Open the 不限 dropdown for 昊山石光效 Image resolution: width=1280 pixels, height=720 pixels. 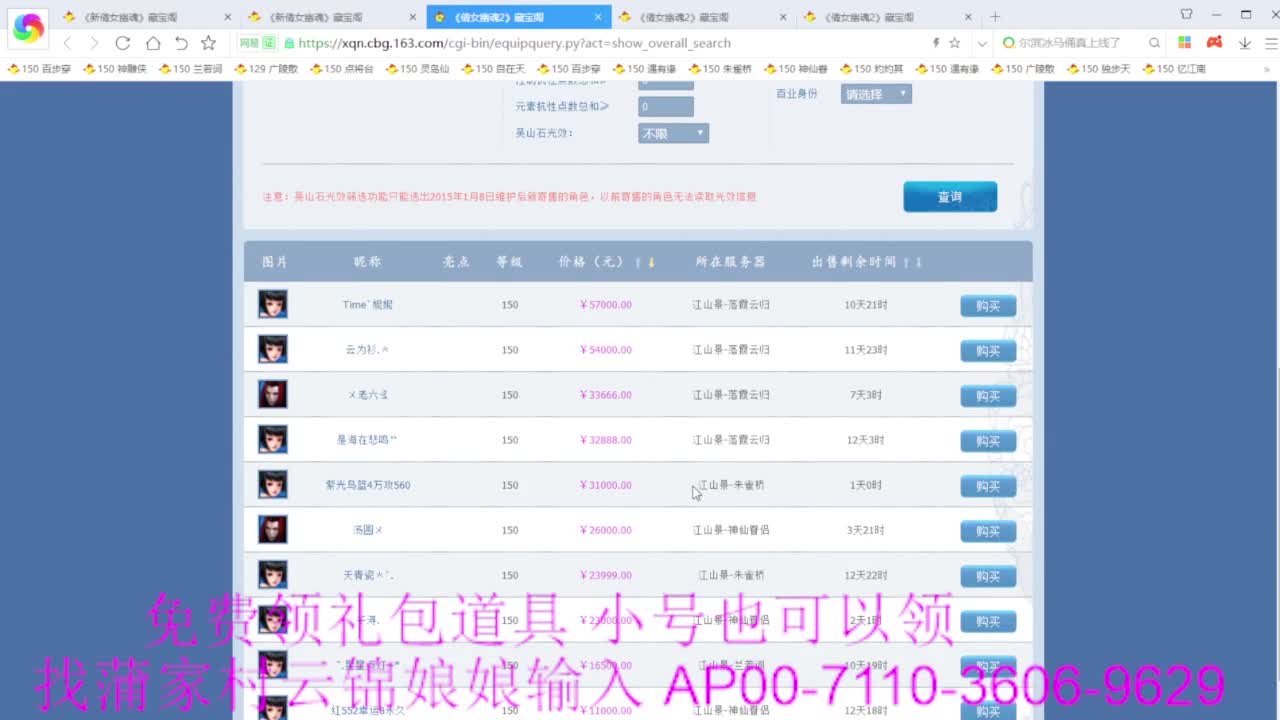coord(673,132)
